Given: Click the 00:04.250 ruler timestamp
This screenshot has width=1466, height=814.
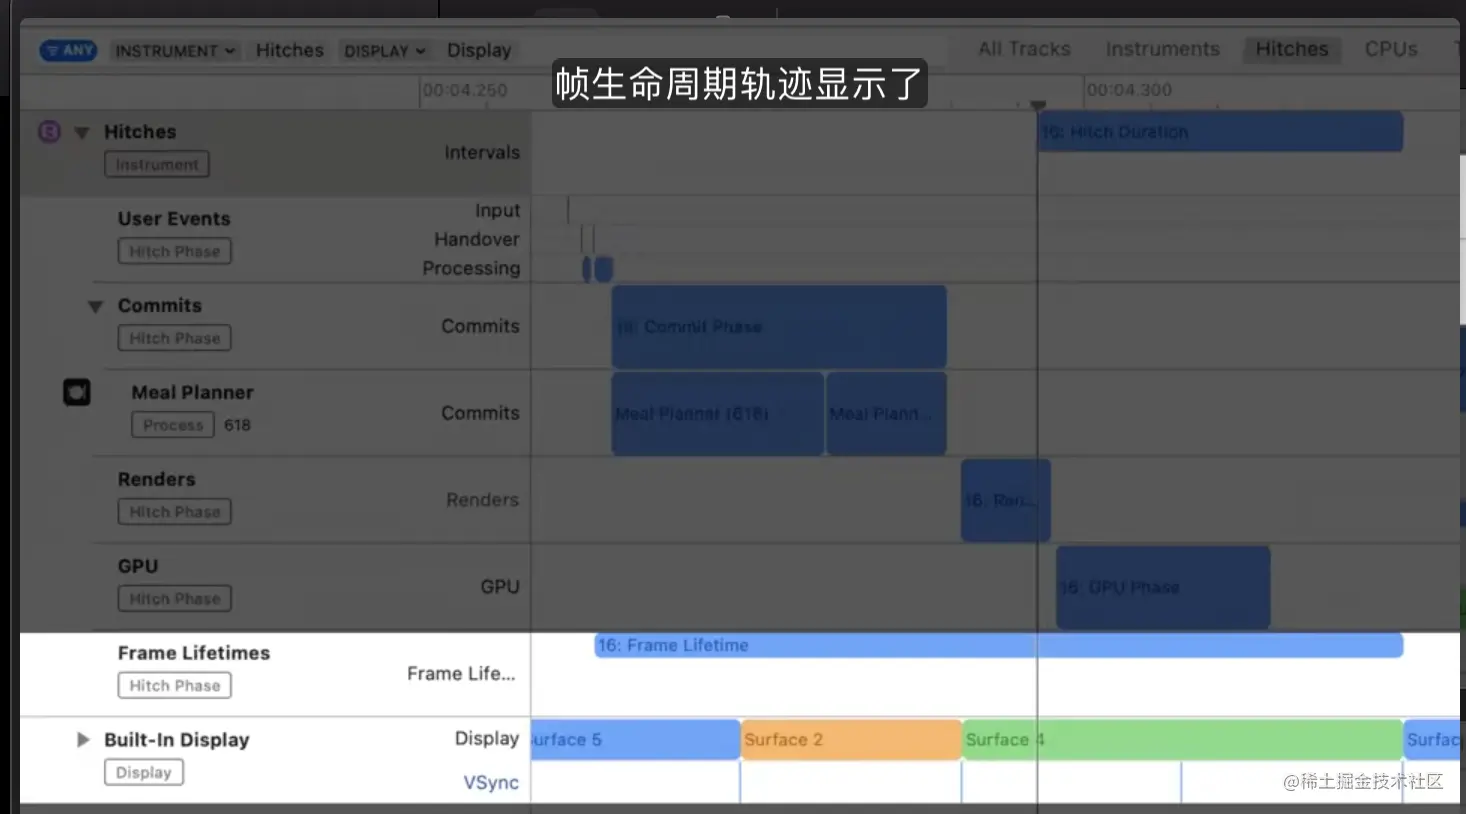Looking at the screenshot, I should click(465, 90).
